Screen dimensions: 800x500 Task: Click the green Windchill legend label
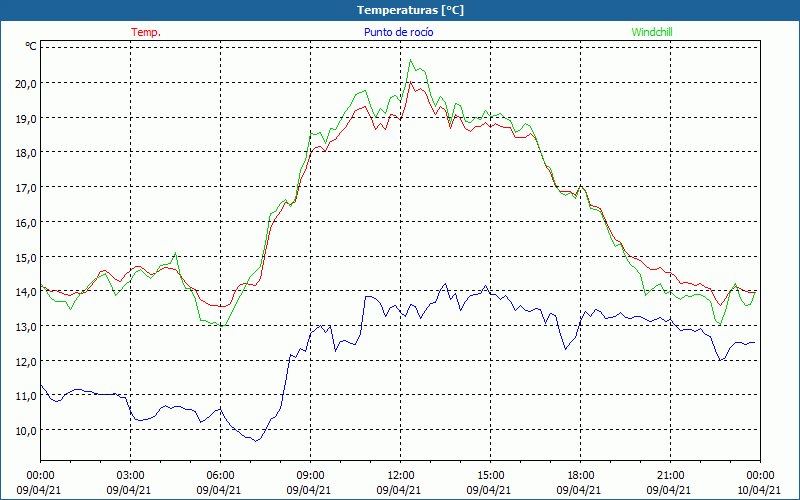tap(652, 32)
